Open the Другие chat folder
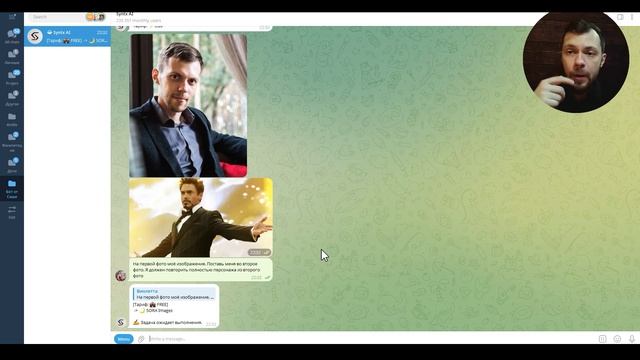The height and width of the screenshot is (360, 640). (x=12, y=98)
